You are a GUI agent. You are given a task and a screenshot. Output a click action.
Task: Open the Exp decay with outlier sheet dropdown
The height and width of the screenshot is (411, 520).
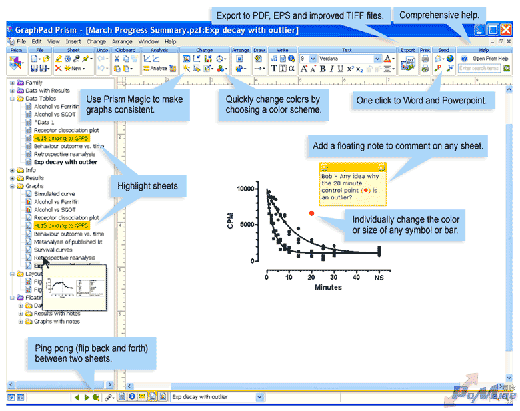(259, 397)
